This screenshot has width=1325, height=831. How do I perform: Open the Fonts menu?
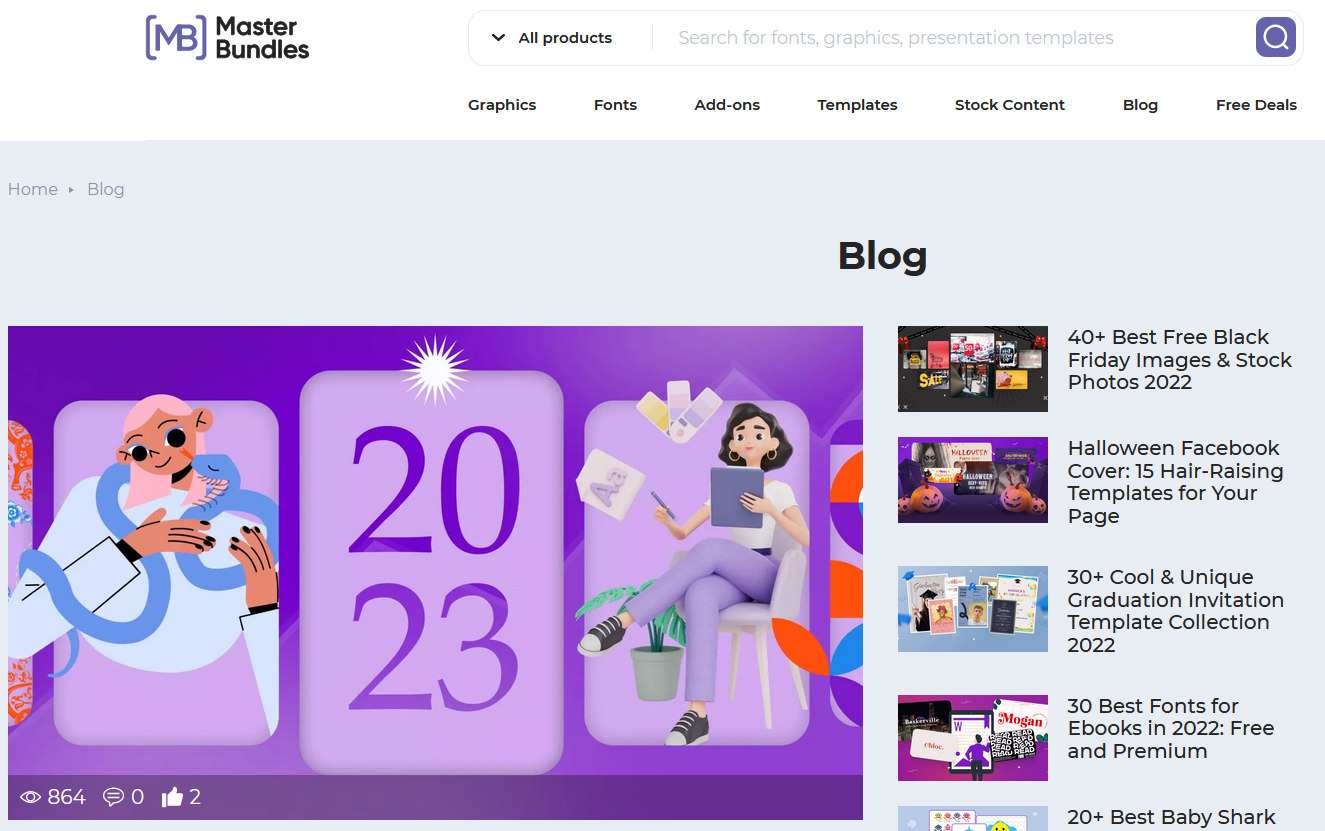[x=615, y=105]
